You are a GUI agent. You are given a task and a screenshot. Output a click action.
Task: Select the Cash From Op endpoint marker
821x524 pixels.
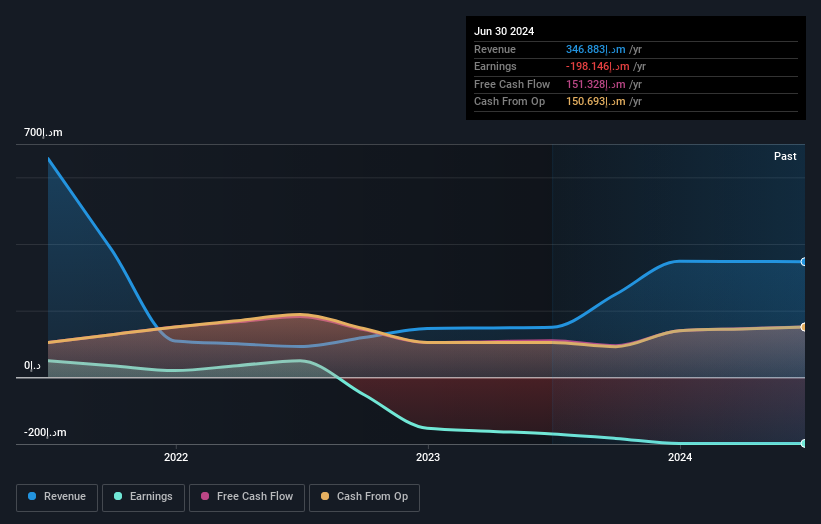804,327
